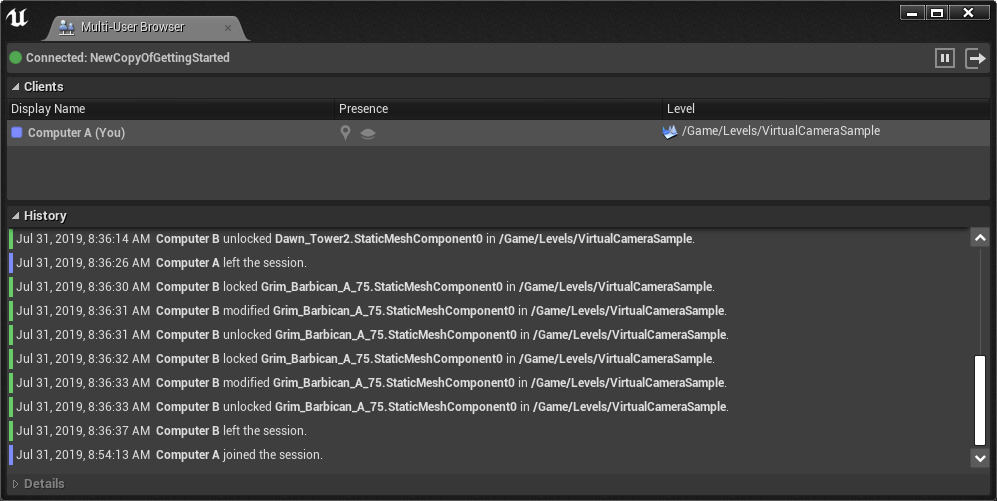Collapse the Clients section
Image resolution: width=997 pixels, height=501 pixels.
(16, 87)
